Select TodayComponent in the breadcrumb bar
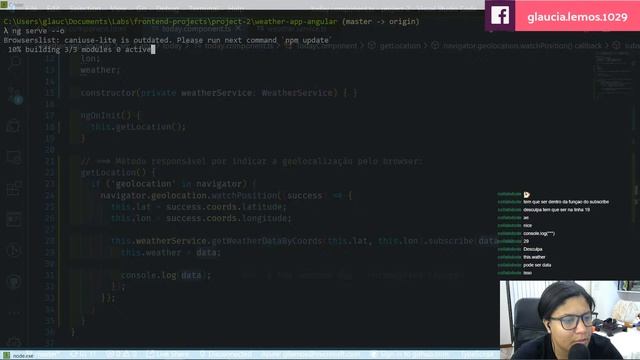This screenshot has height=360, width=640. (x=327, y=46)
